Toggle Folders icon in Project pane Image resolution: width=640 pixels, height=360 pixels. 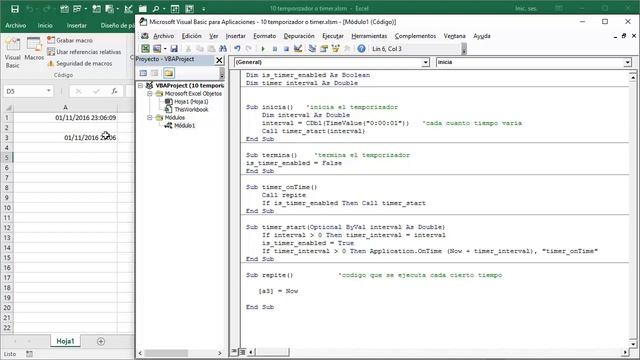coord(169,73)
